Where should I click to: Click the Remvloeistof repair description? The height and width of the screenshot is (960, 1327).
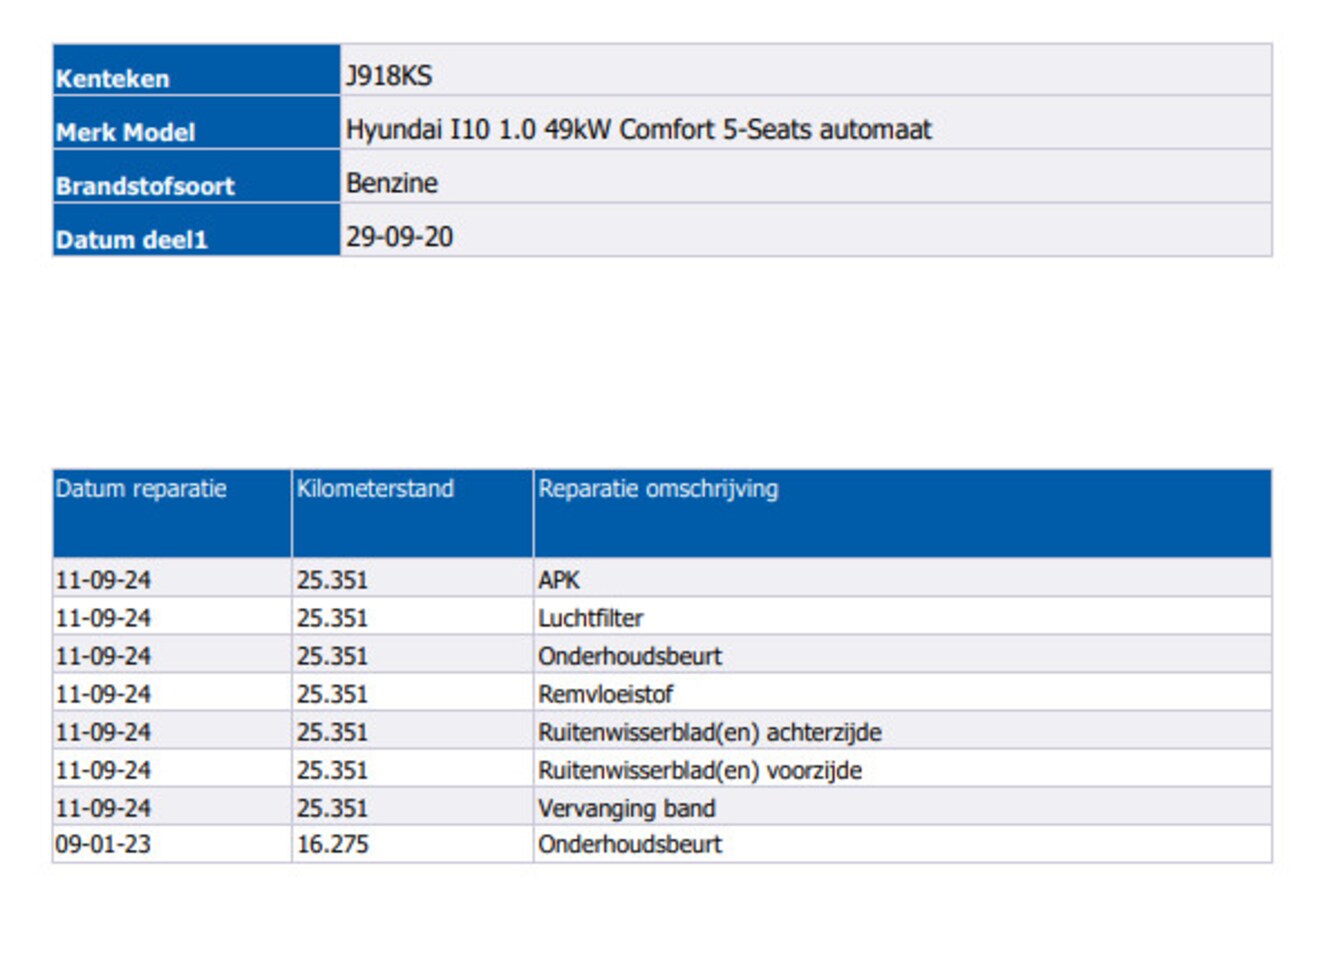click(x=605, y=694)
